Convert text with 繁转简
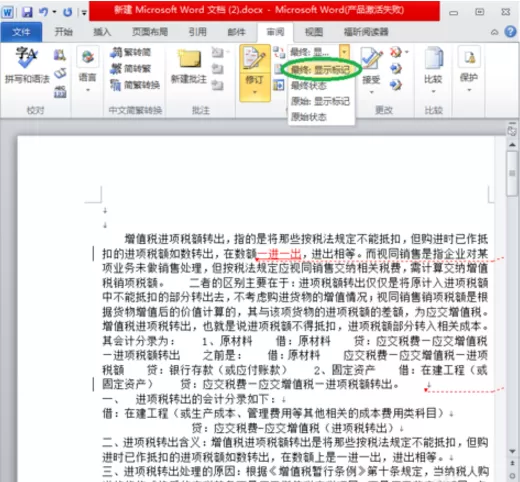The height and width of the screenshot is (482, 520). click(x=130, y=52)
